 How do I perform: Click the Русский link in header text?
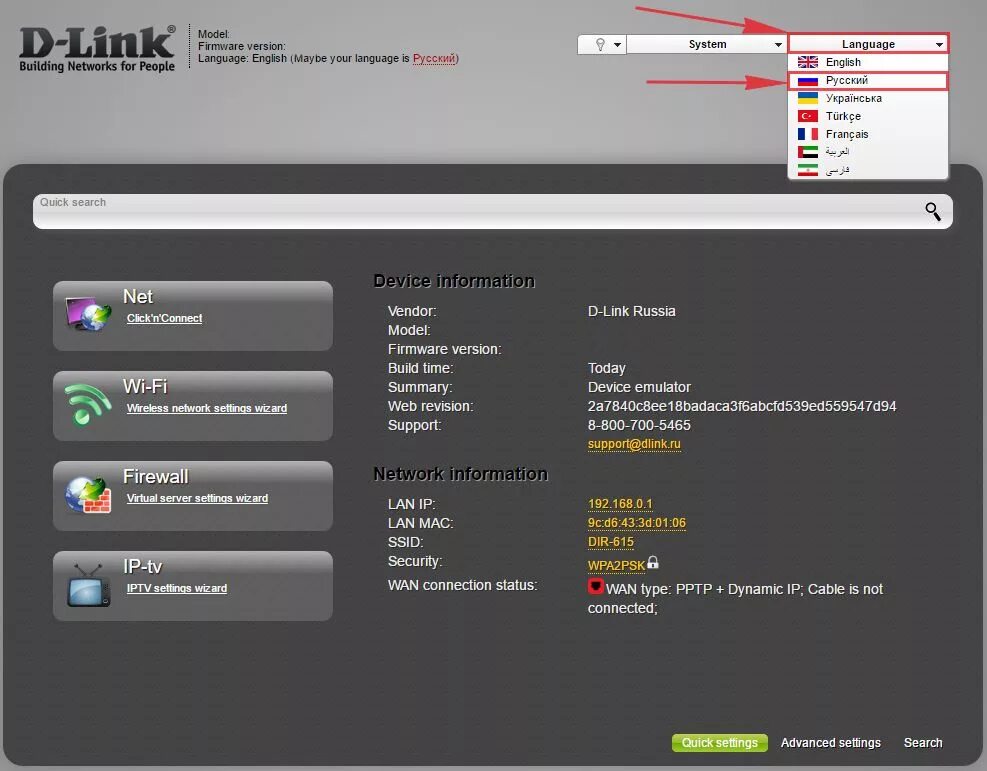click(x=434, y=59)
